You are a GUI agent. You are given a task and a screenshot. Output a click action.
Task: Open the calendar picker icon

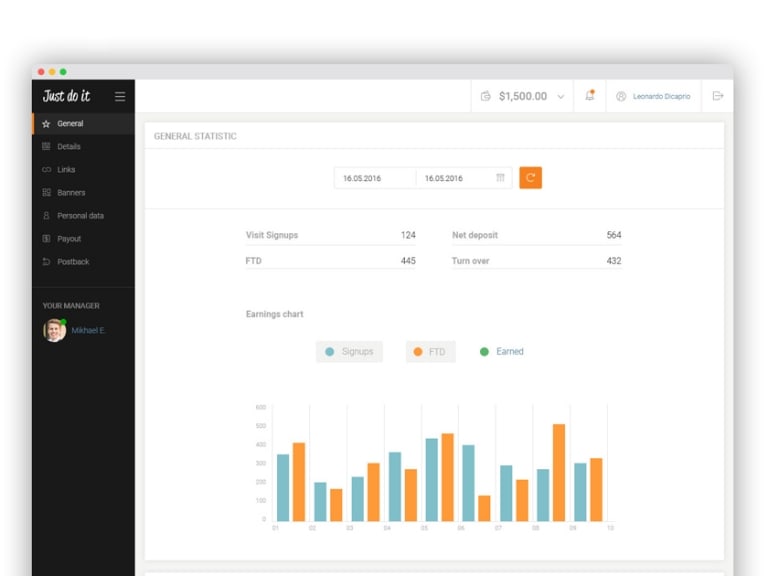coord(500,178)
